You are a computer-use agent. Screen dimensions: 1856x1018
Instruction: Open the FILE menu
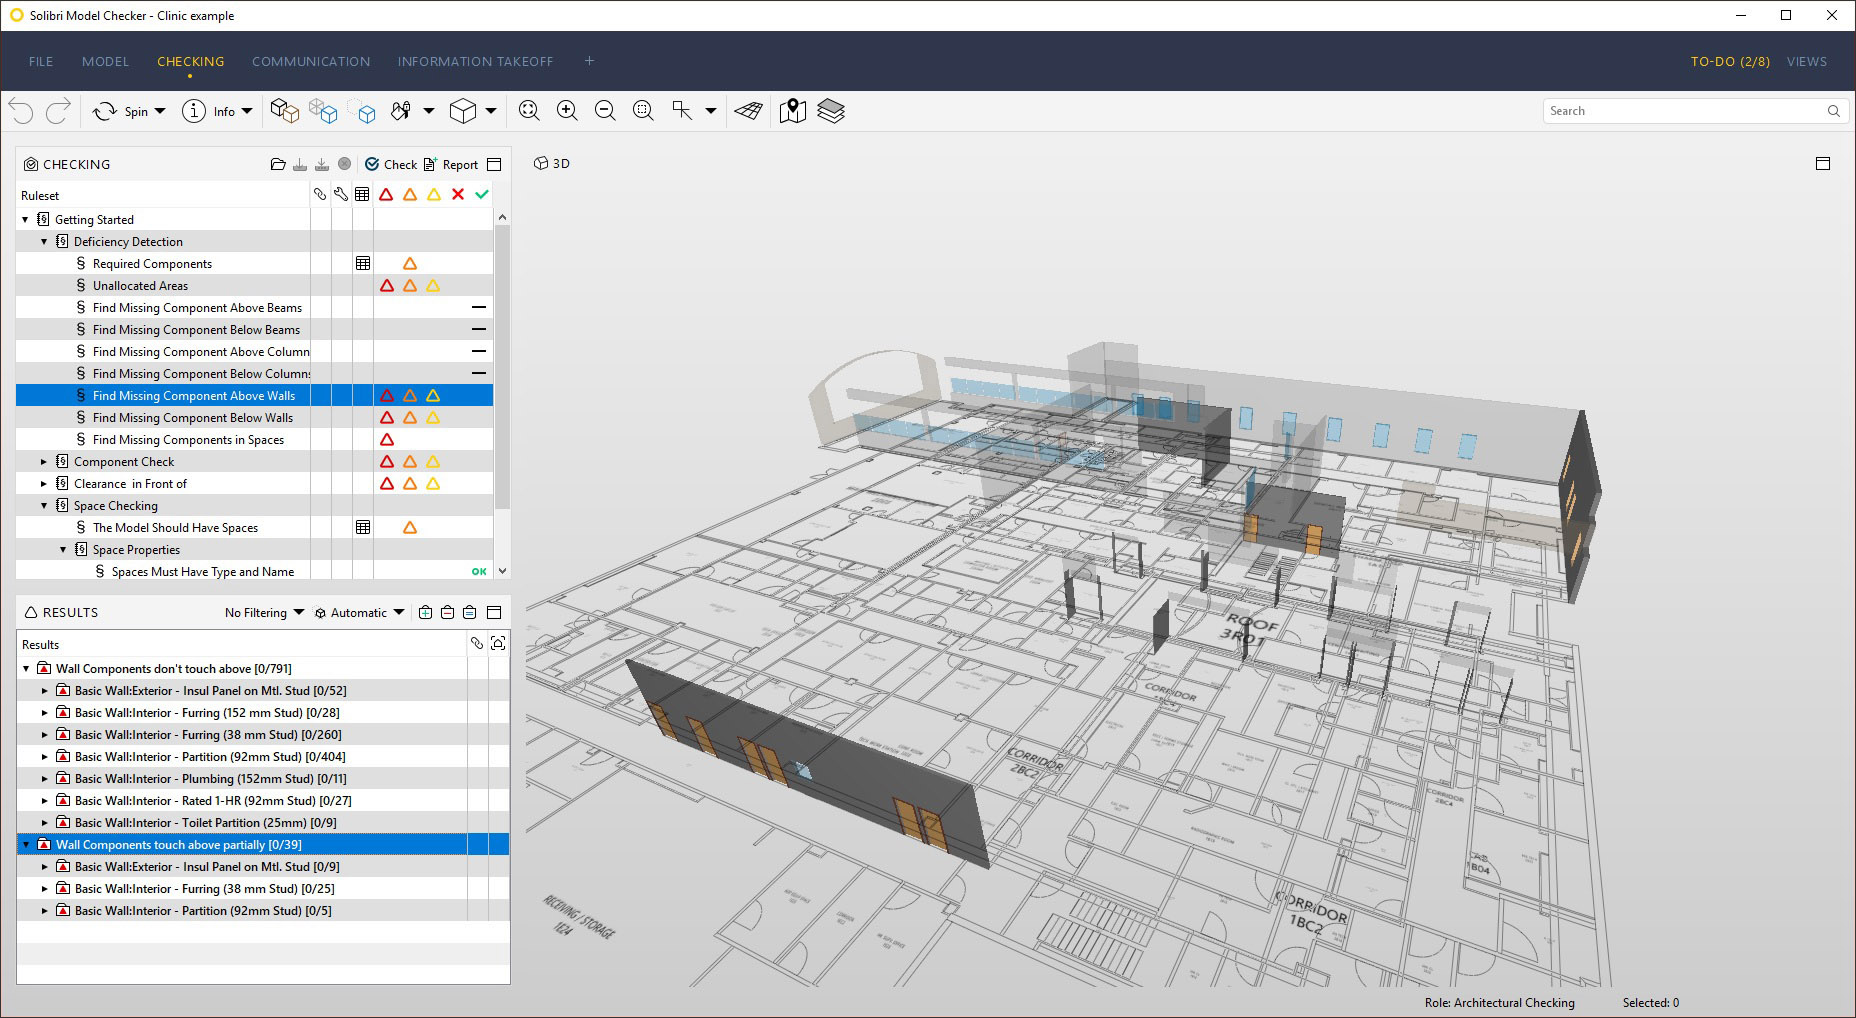(x=41, y=61)
